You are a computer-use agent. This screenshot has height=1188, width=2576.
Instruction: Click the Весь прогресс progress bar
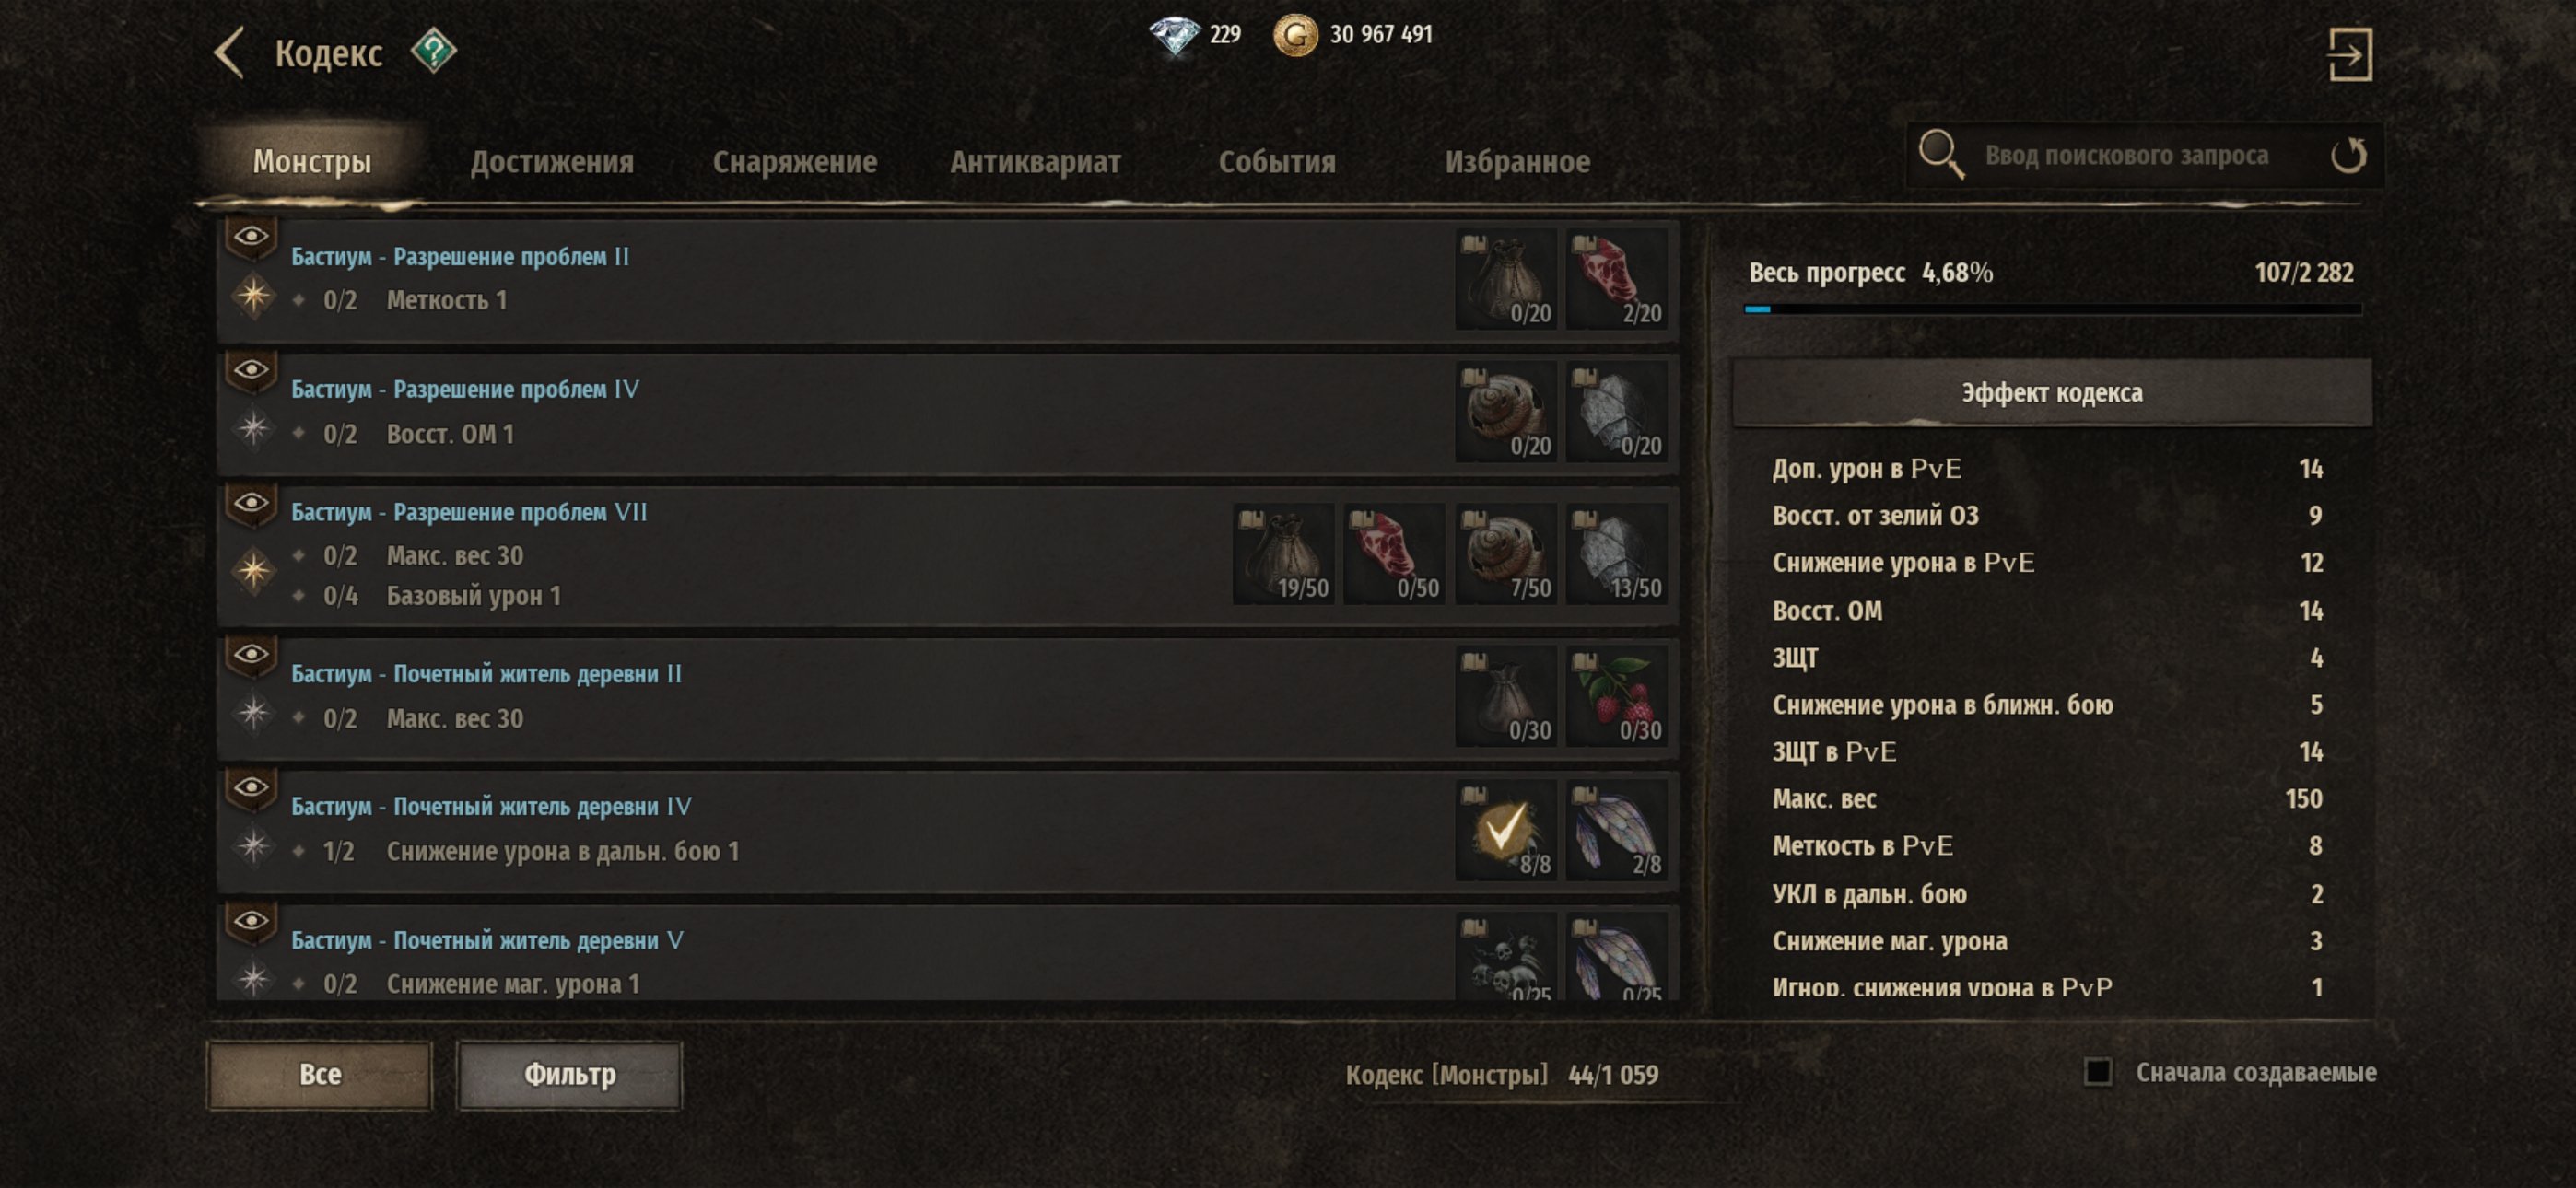point(2052,309)
